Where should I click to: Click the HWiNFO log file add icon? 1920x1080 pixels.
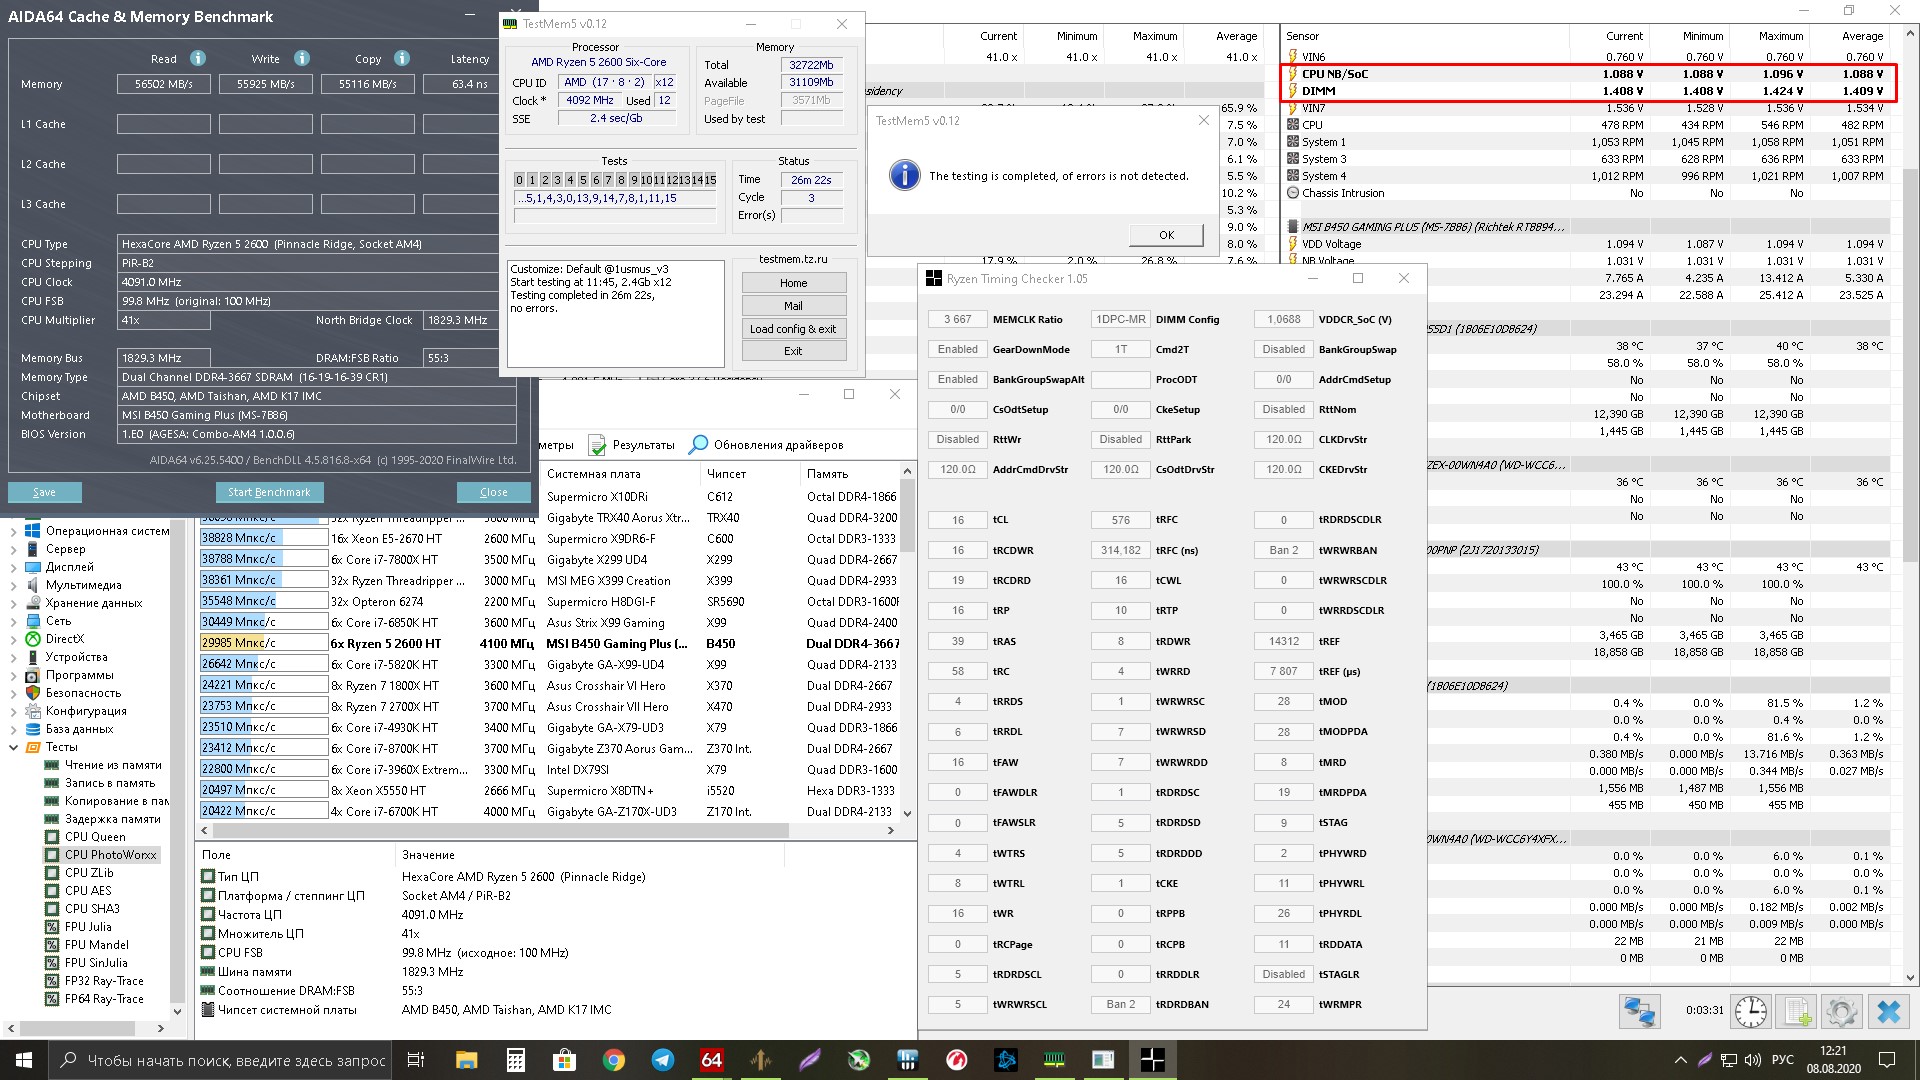[1797, 1011]
